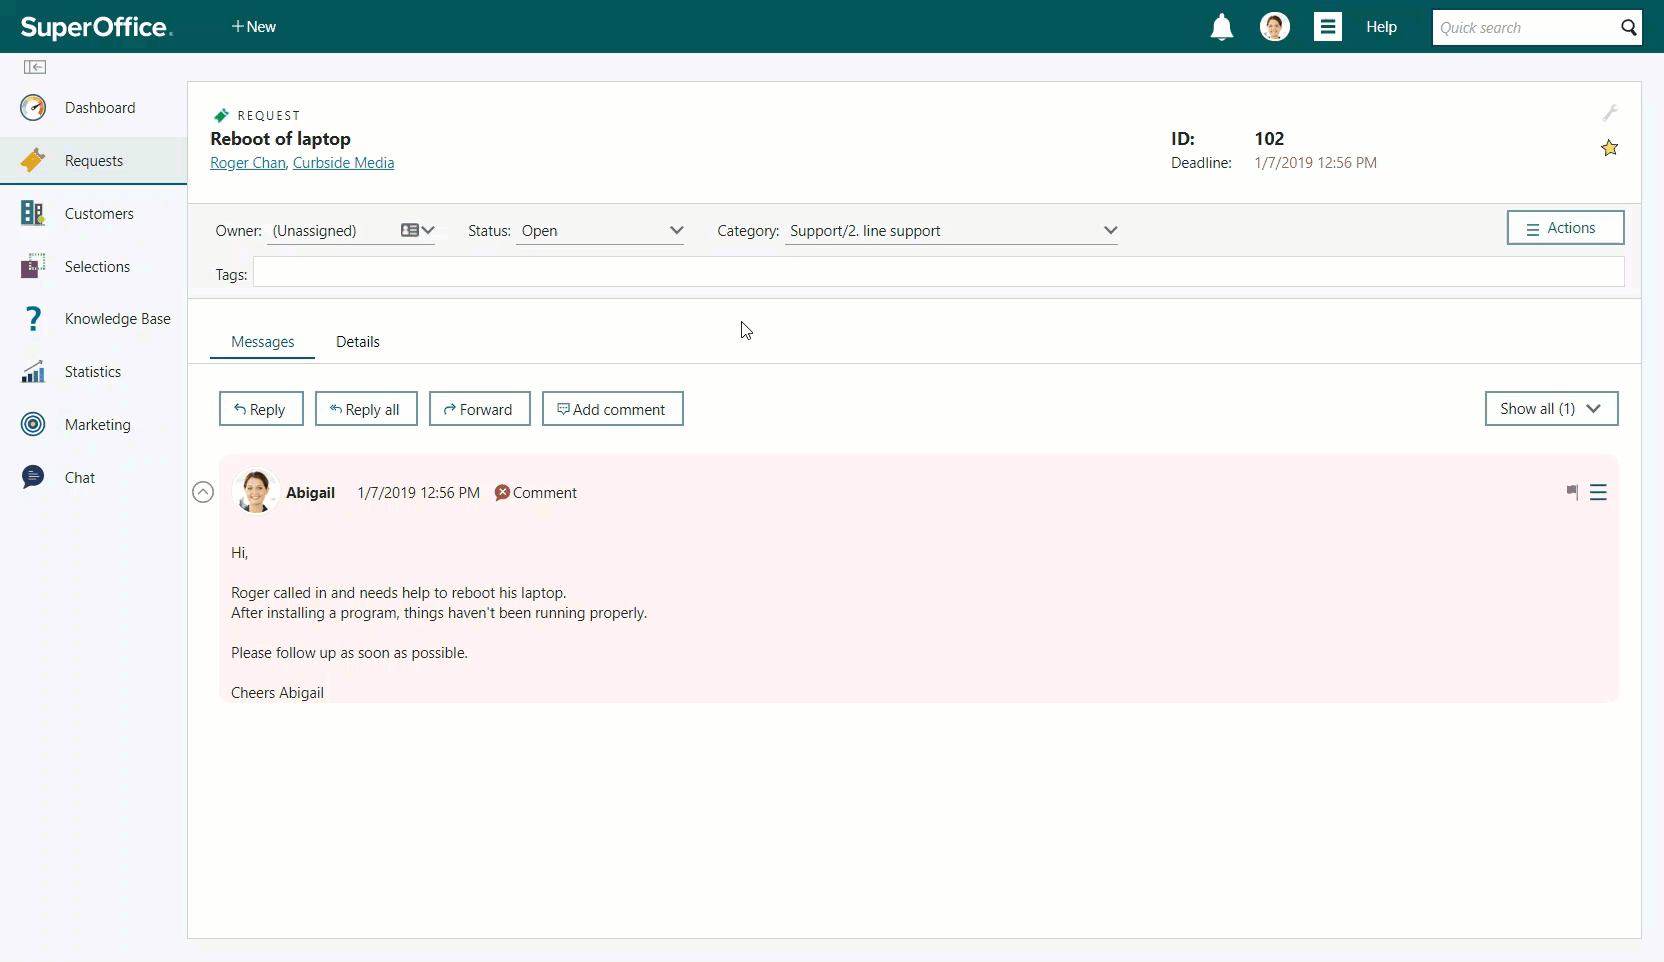The width and height of the screenshot is (1664, 962).
Task: Click the quick search magnifier icon
Action: [1629, 27]
